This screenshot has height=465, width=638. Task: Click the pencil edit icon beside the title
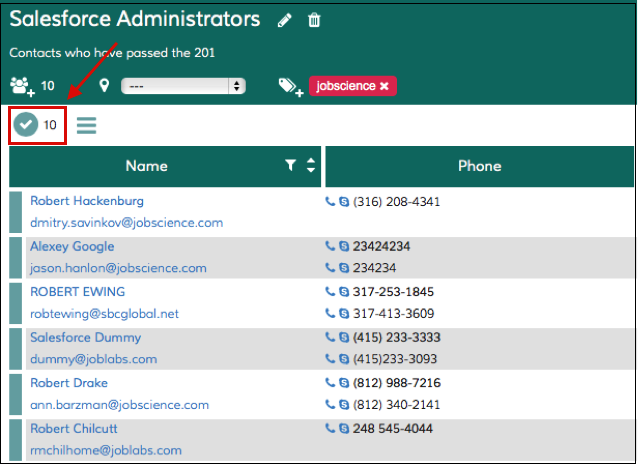pyautogui.click(x=284, y=20)
